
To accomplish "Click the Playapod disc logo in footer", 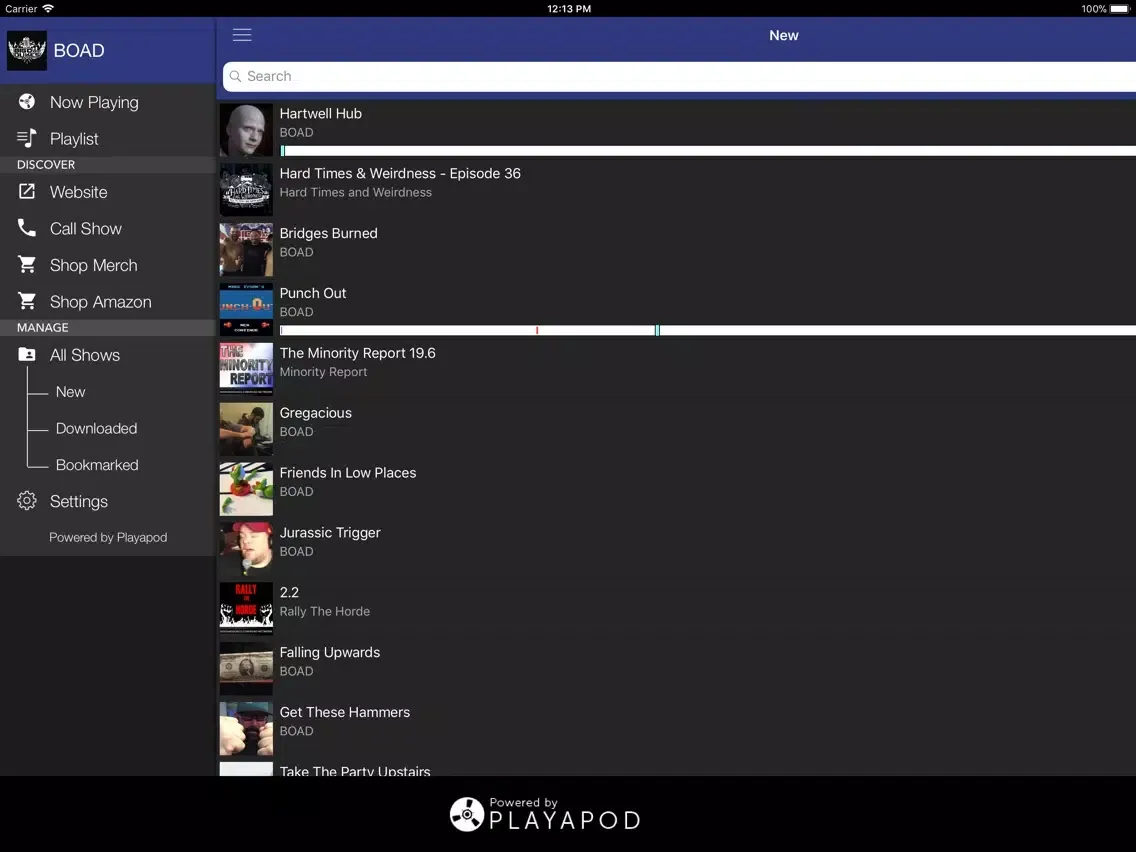I will pos(467,814).
